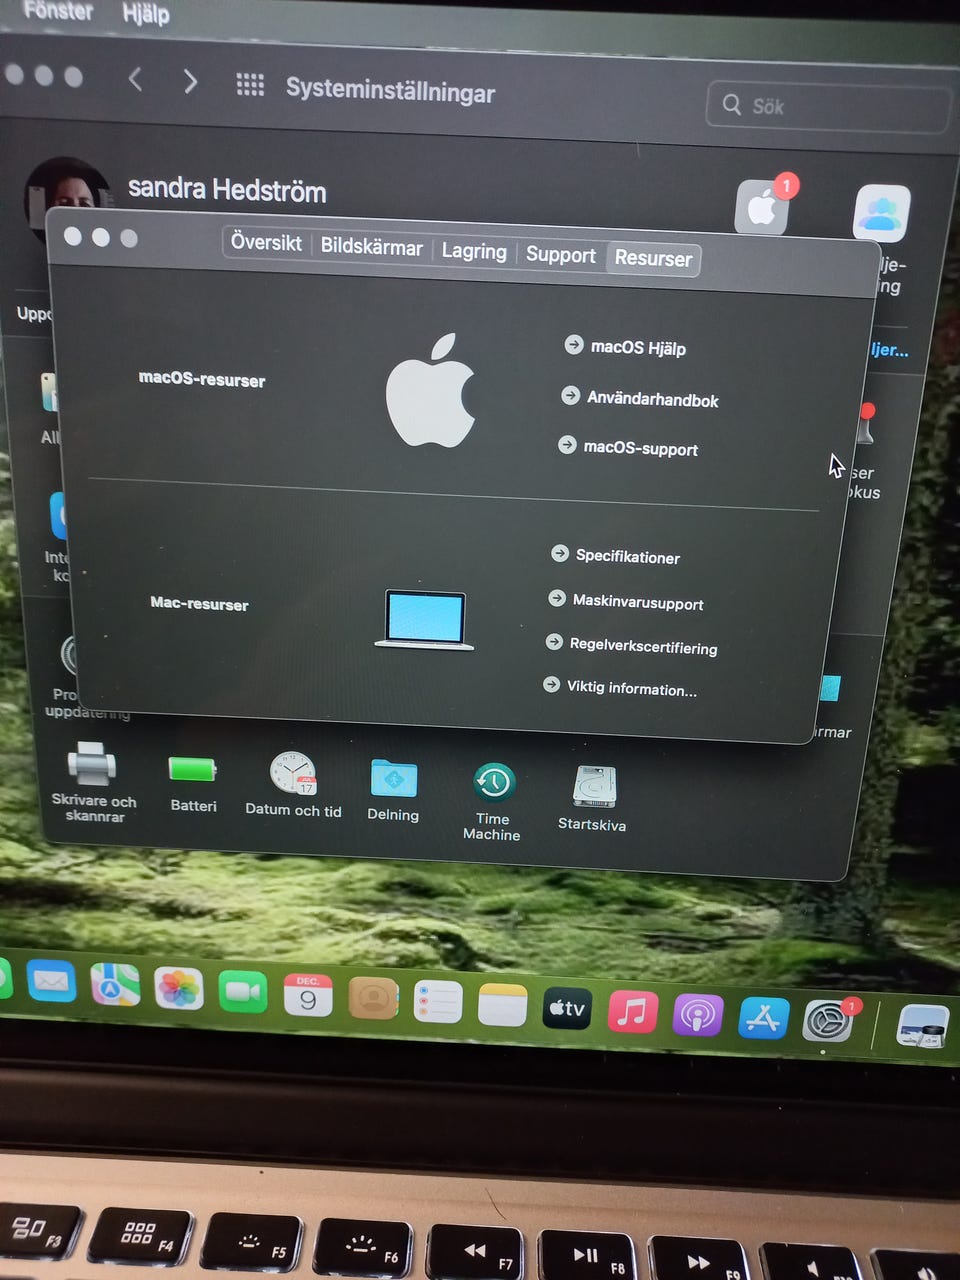Open the Regelverkscertifiering link
The image size is (960, 1280).
tap(643, 646)
